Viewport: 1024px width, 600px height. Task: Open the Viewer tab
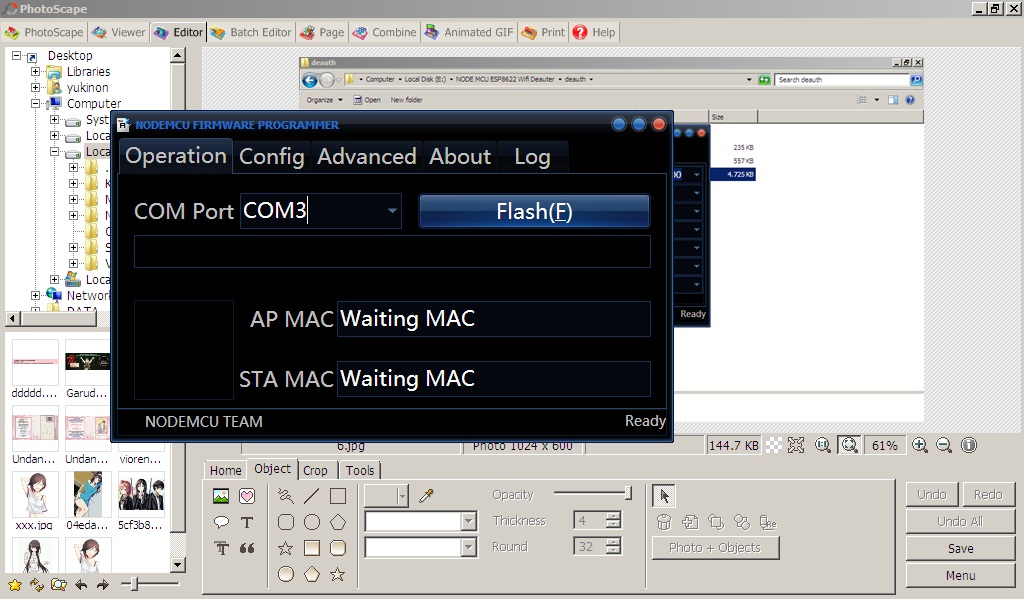click(x=119, y=32)
